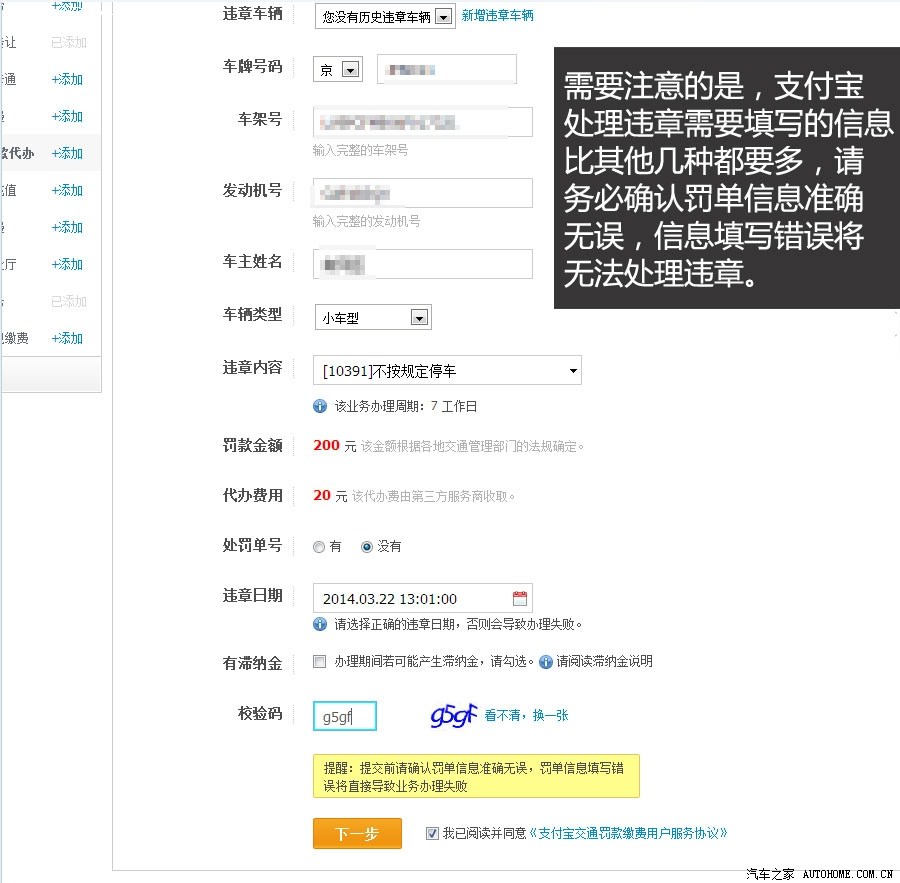Click +添加 next to 厅 in sidebar

[67, 264]
